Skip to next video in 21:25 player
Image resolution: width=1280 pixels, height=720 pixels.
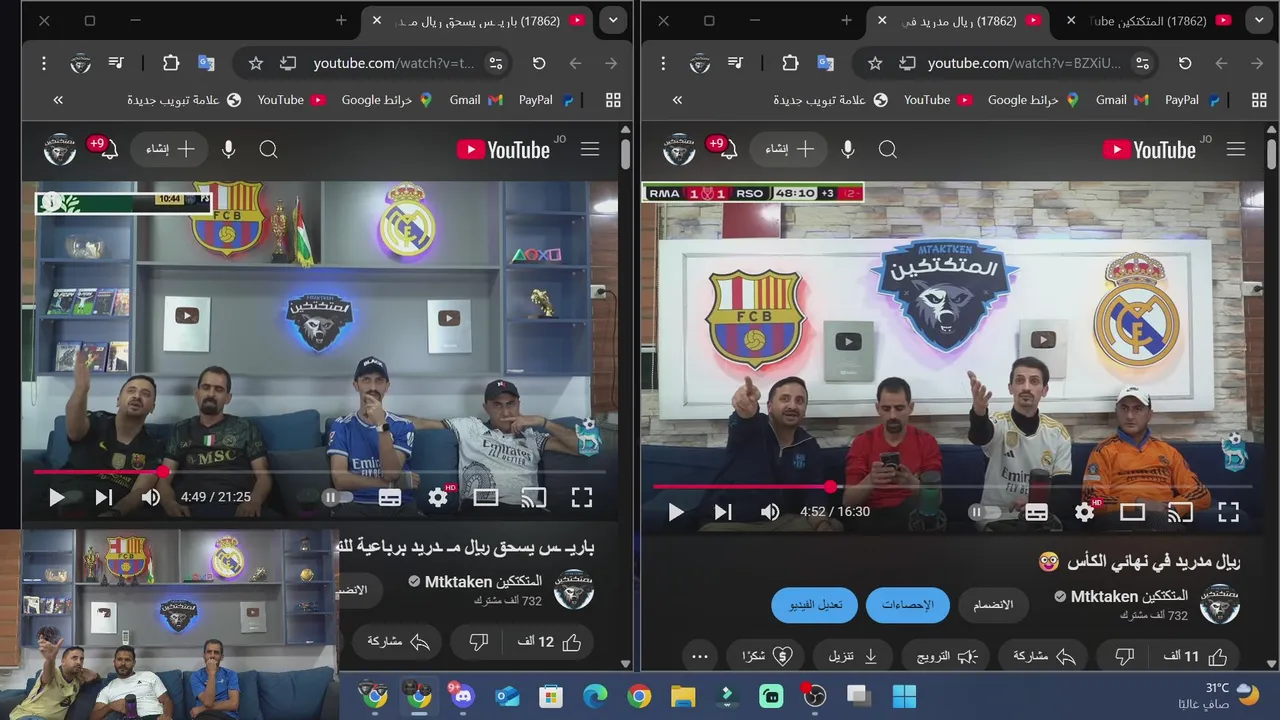tap(103, 497)
